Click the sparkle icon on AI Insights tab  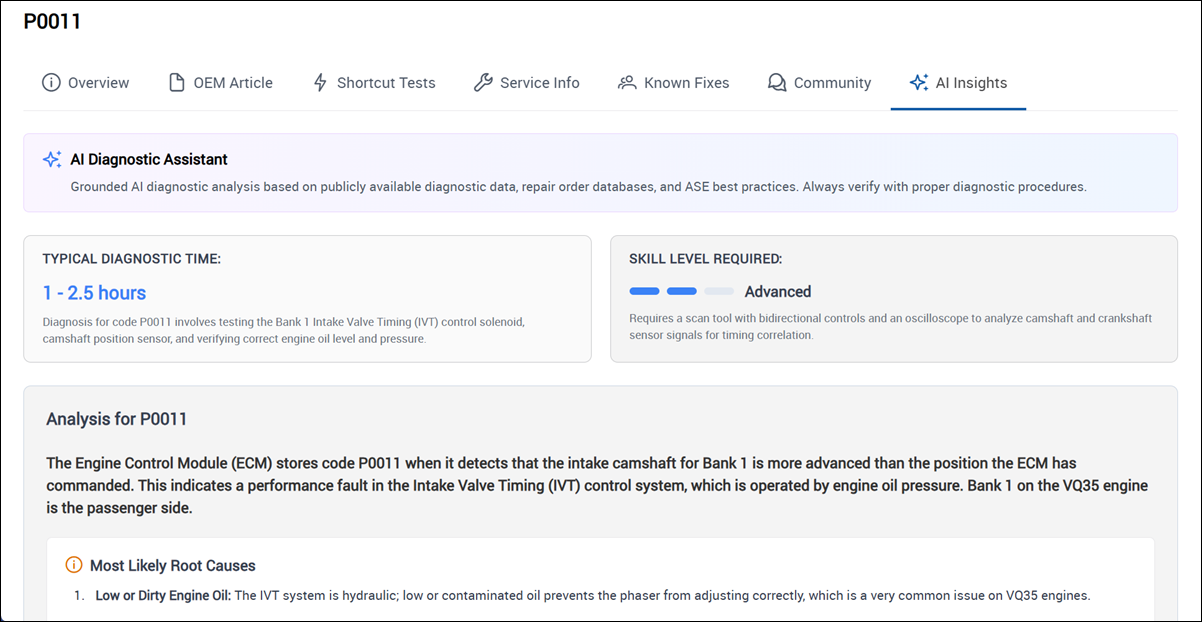click(919, 83)
